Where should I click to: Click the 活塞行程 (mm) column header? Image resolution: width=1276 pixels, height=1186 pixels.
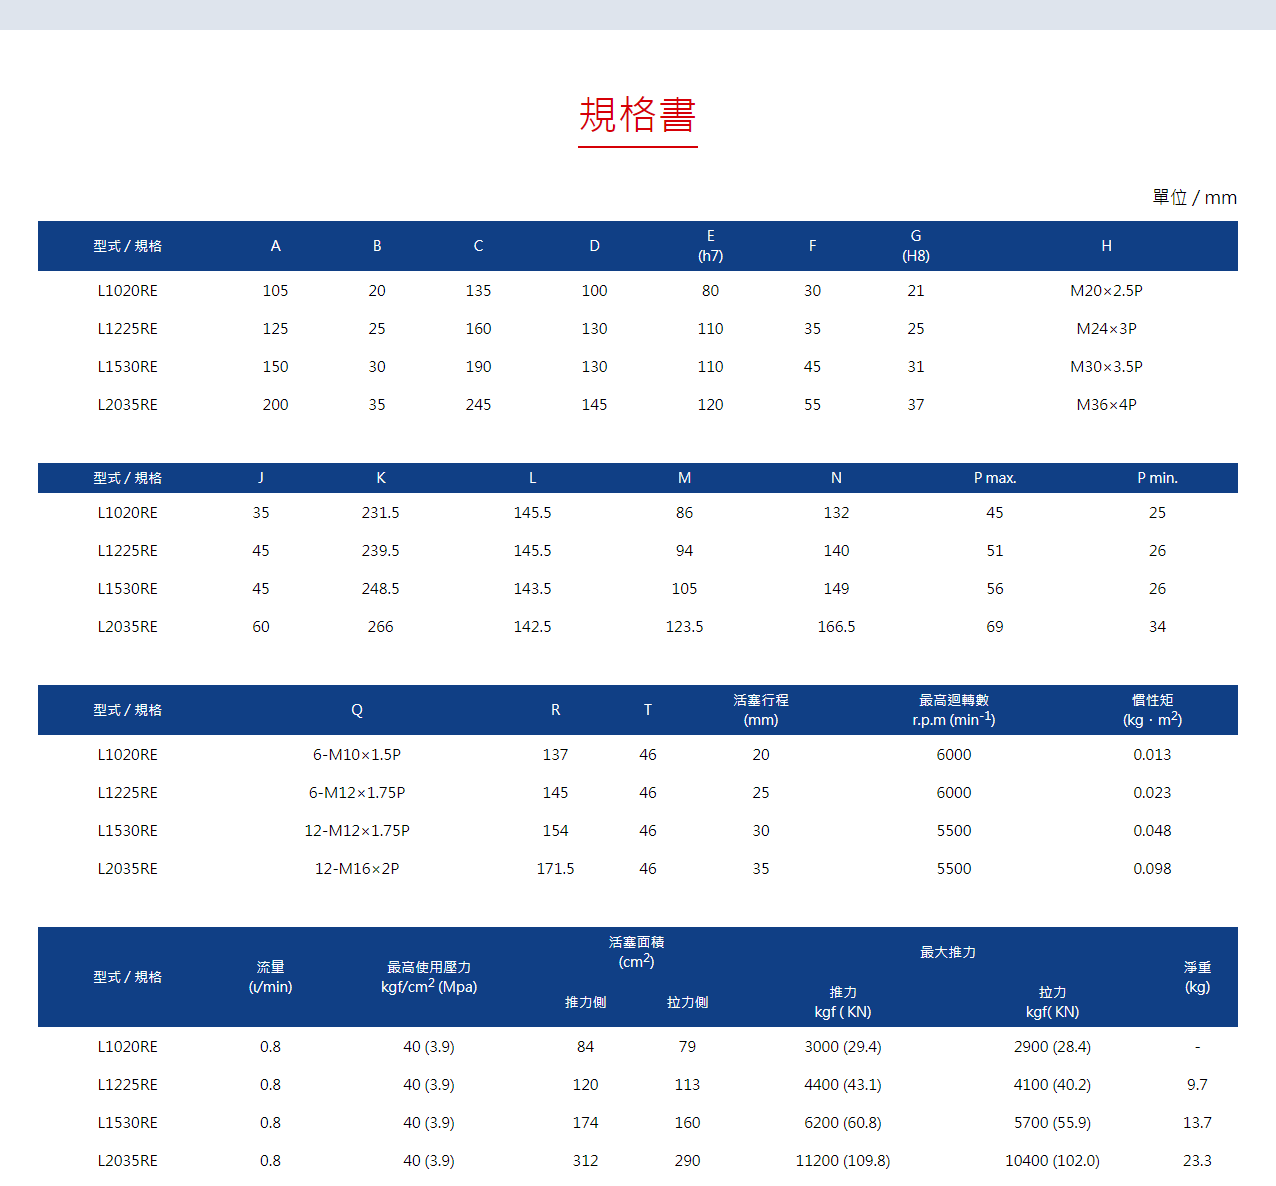tap(760, 710)
